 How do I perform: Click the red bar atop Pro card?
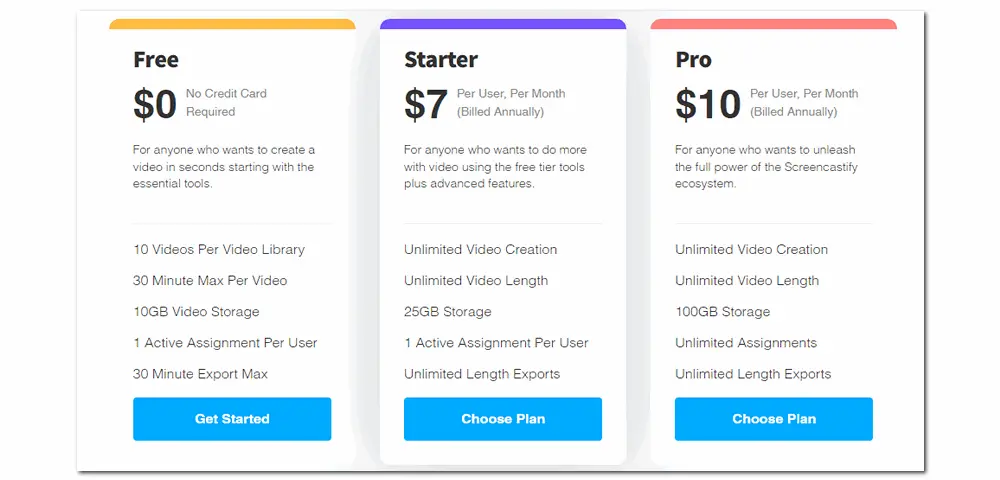(x=774, y=24)
